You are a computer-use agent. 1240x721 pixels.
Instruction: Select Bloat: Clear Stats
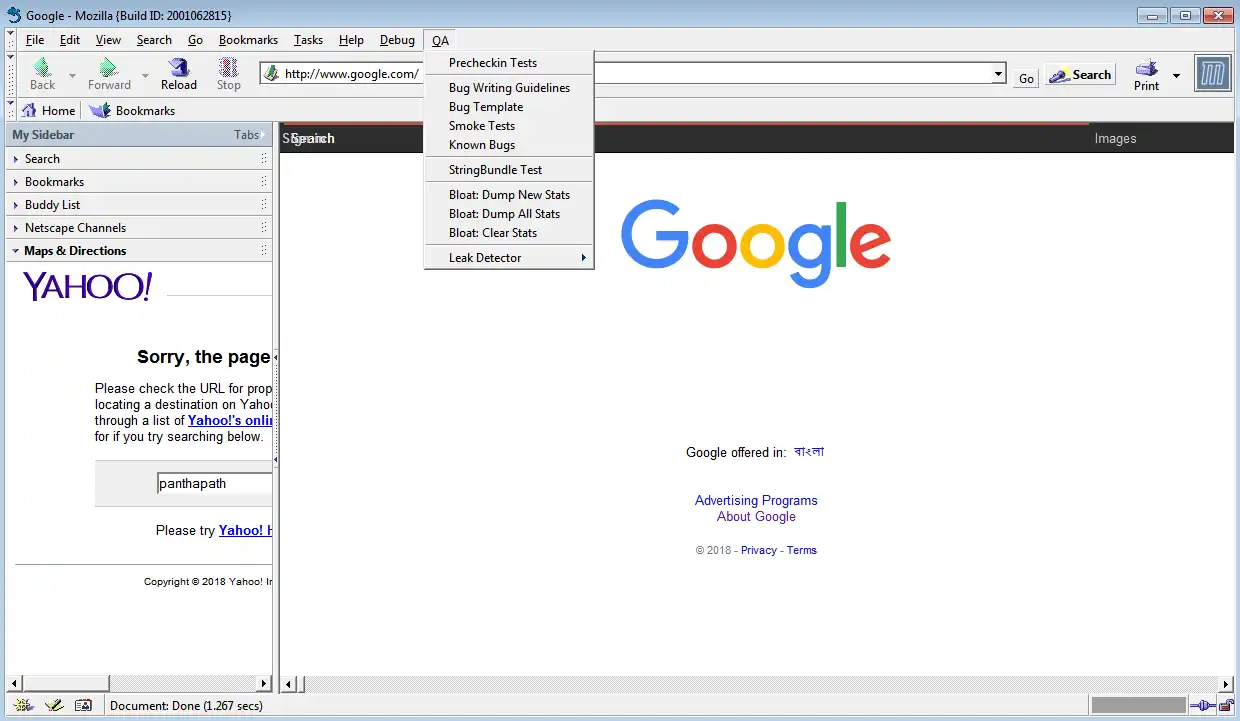coord(509,233)
